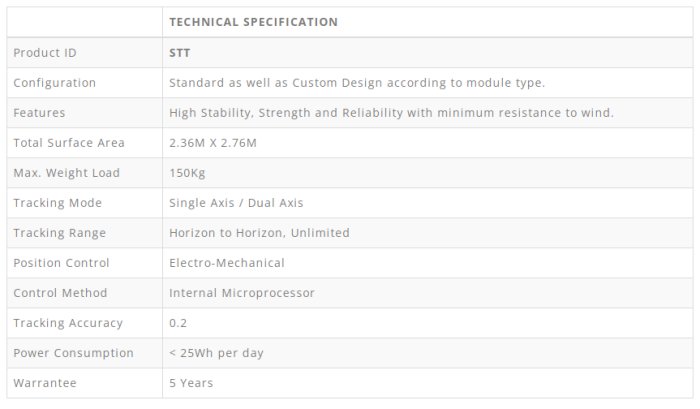Click the 5 Years warrantee value
Image resolution: width=700 pixels, height=409 pixels.
click(x=191, y=383)
